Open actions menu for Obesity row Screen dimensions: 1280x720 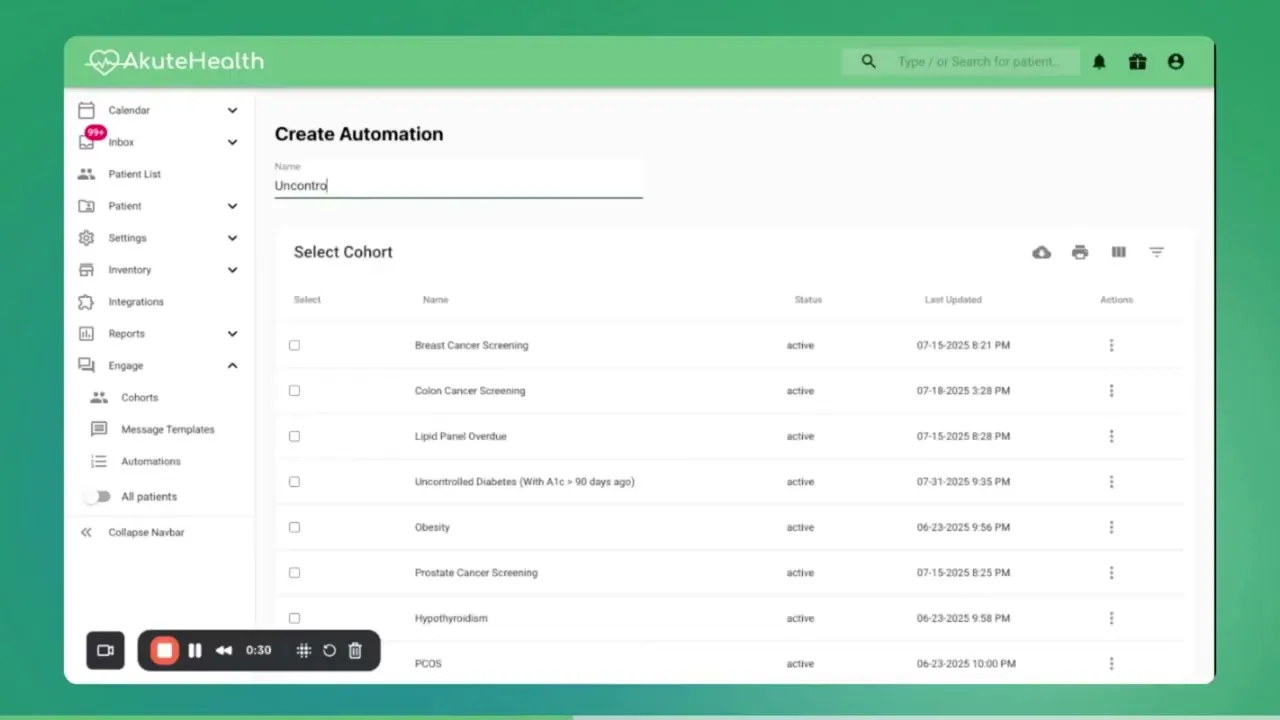[x=1111, y=527]
